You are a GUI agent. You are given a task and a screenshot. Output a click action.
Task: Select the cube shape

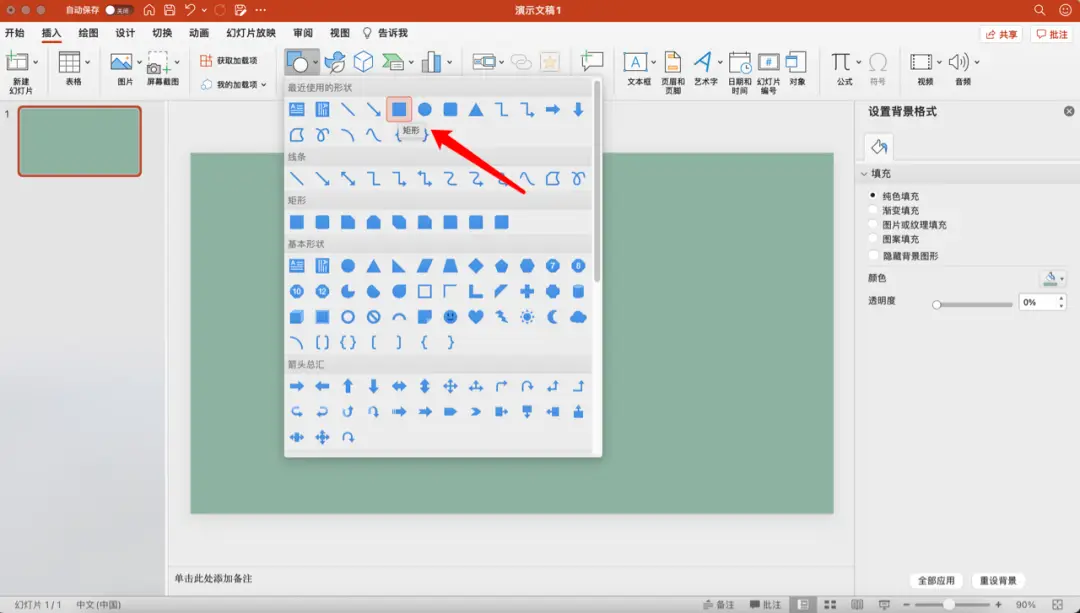pyautogui.click(x=297, y=317)
